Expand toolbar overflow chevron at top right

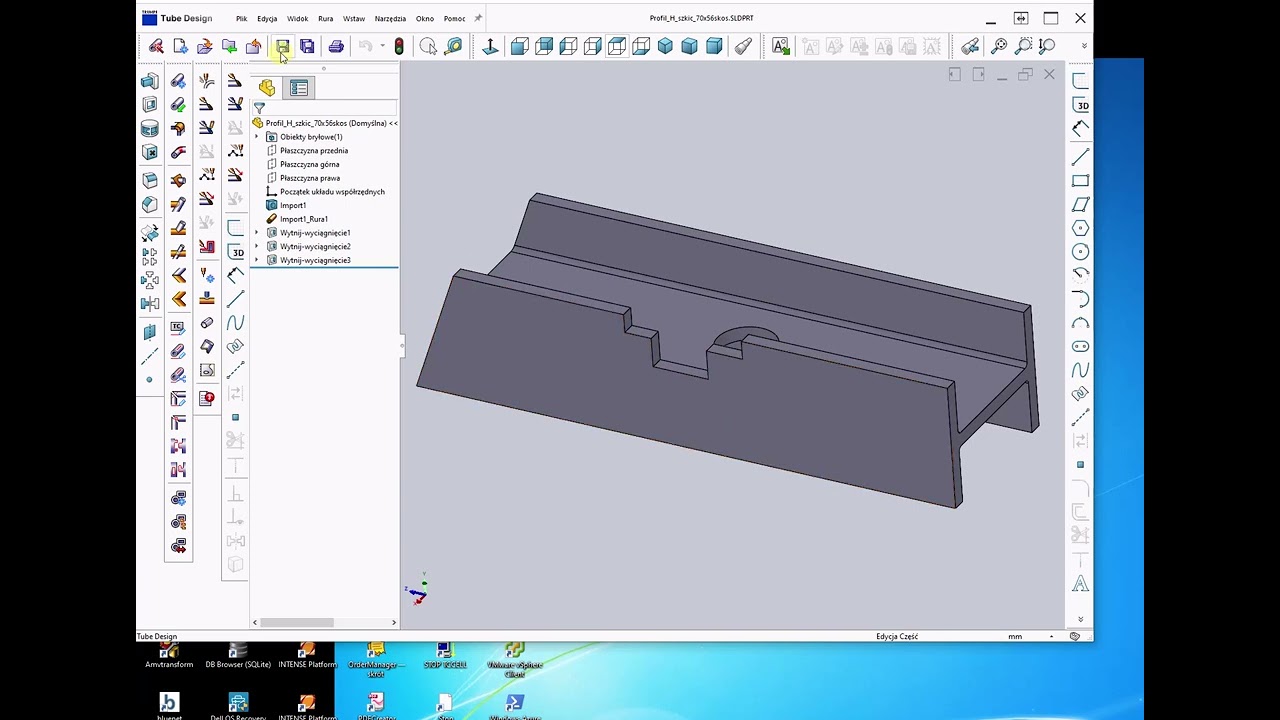click(x=1084, y=46)
